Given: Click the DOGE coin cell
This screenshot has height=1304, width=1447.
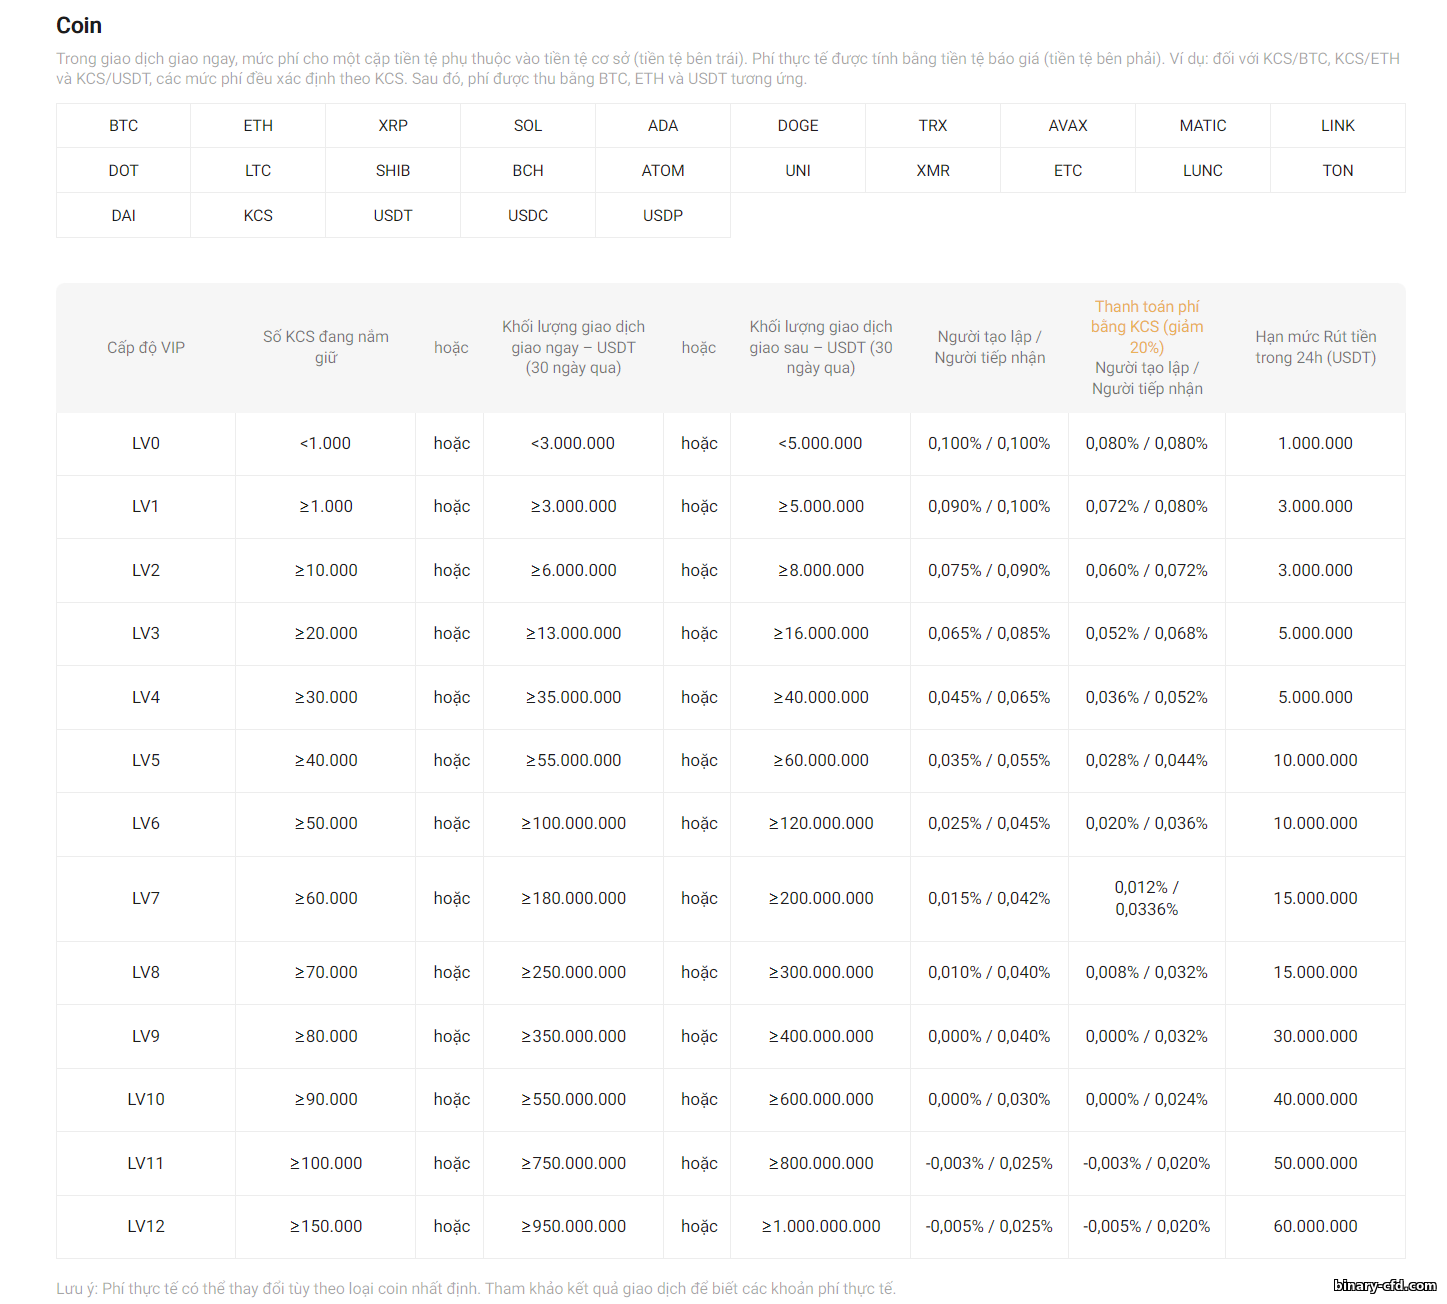Looking at the screenshot, I should (x=798, y=126).
